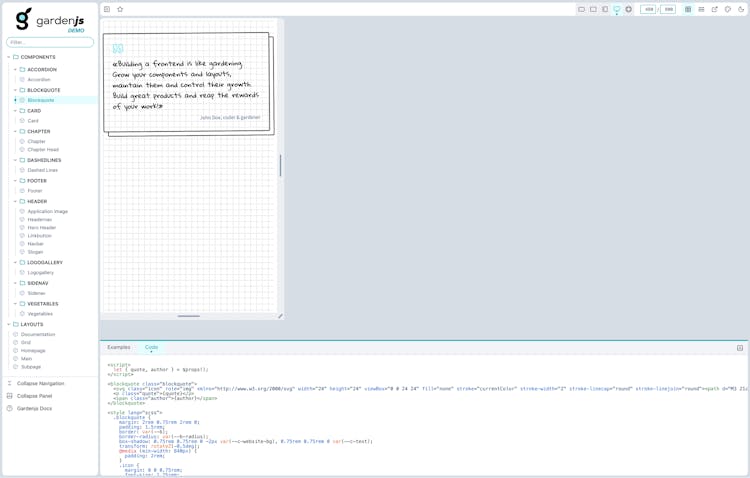Click the plus circle icon in toolbar
Screen dimensions: 750x478
click(629, 10)
